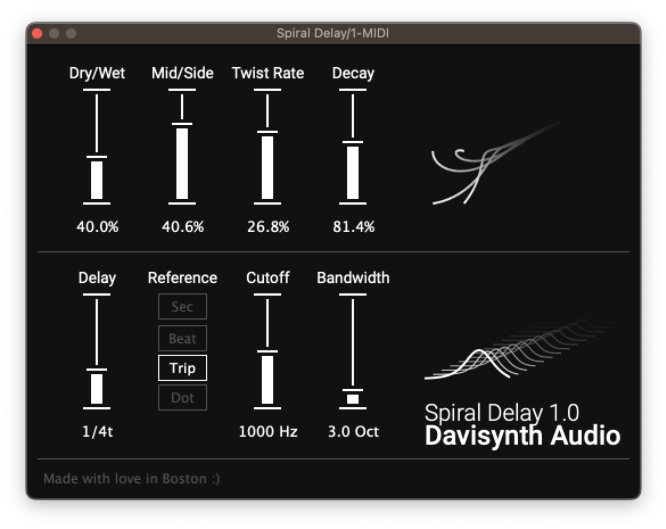
Task: Click the Cutoff frequency slider handle
Action: pyautogui.click(x=267, y=352)
